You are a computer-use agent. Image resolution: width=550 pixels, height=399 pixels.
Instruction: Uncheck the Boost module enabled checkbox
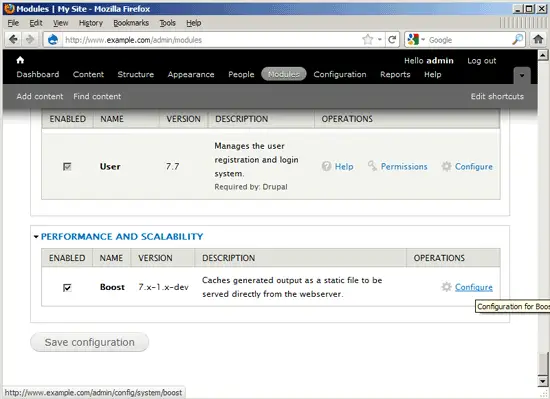pos(67,288)
